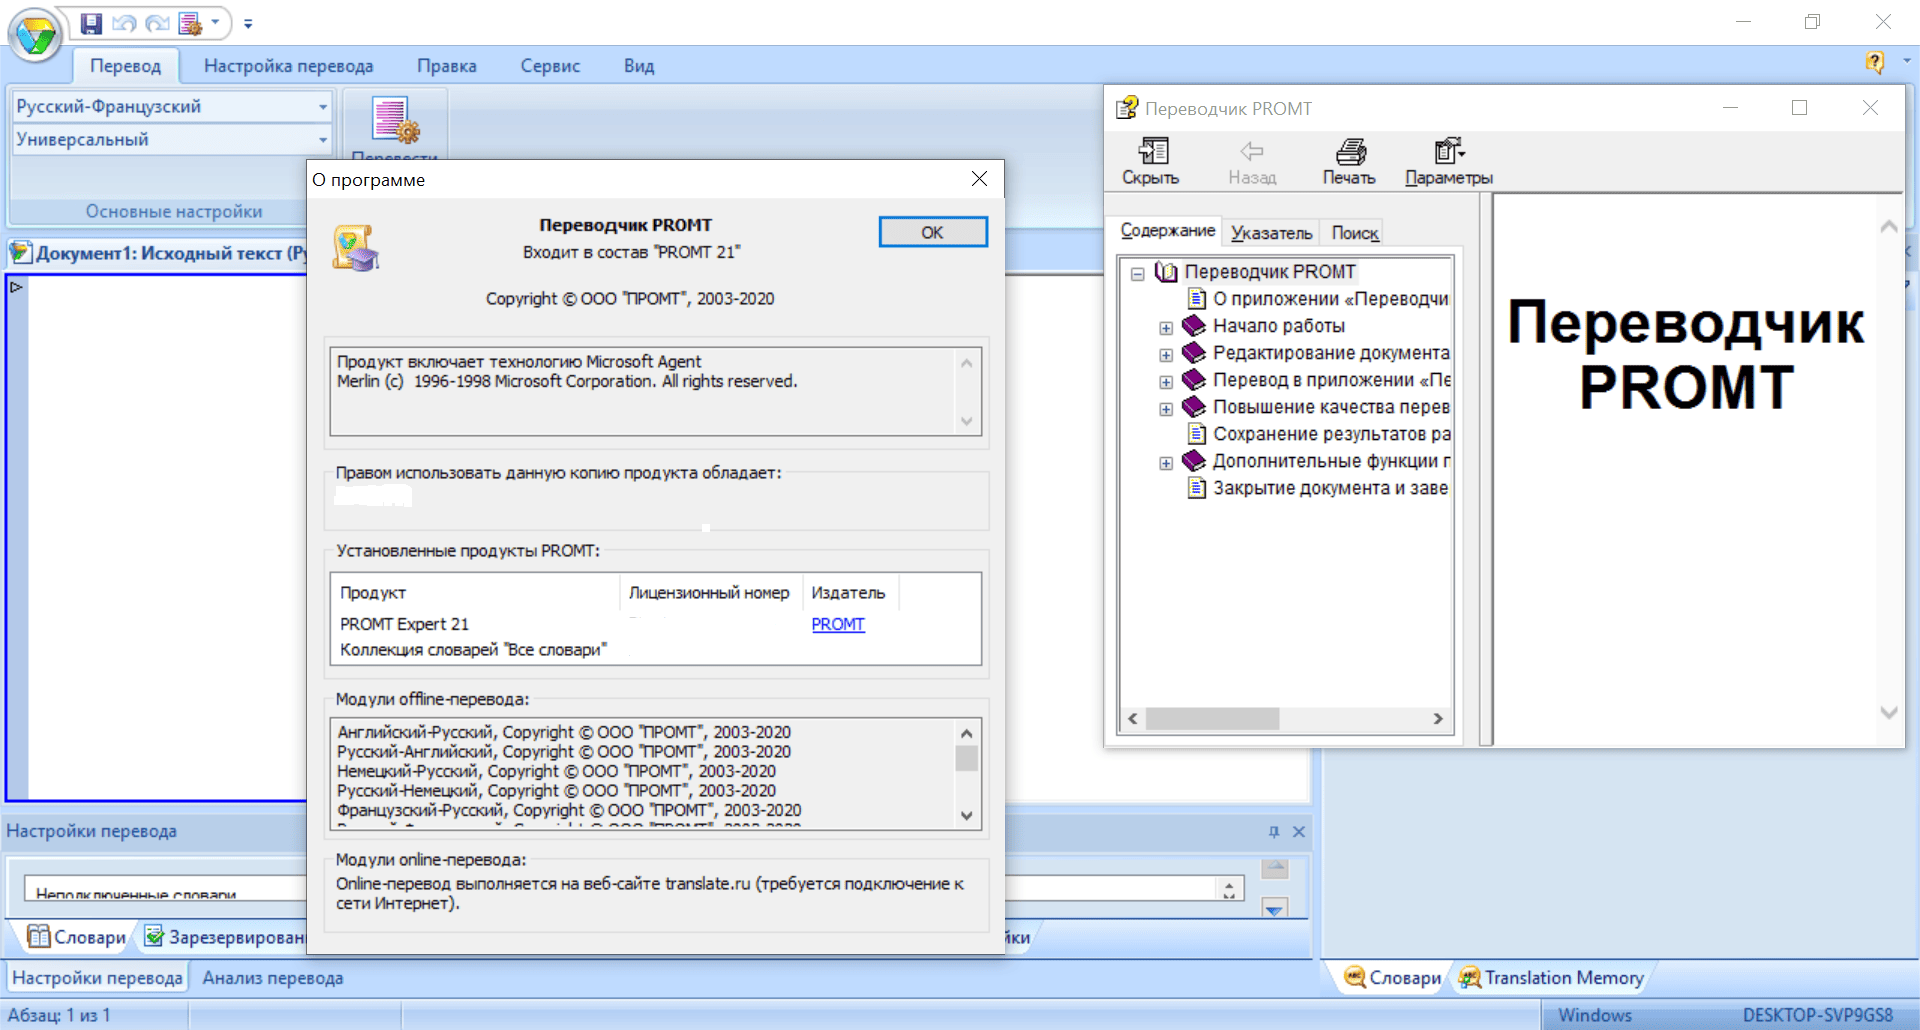Open the Translation Memory tab at bottom right
This screenshot has height=1030, width=1920.
(x=1551, y=978)
